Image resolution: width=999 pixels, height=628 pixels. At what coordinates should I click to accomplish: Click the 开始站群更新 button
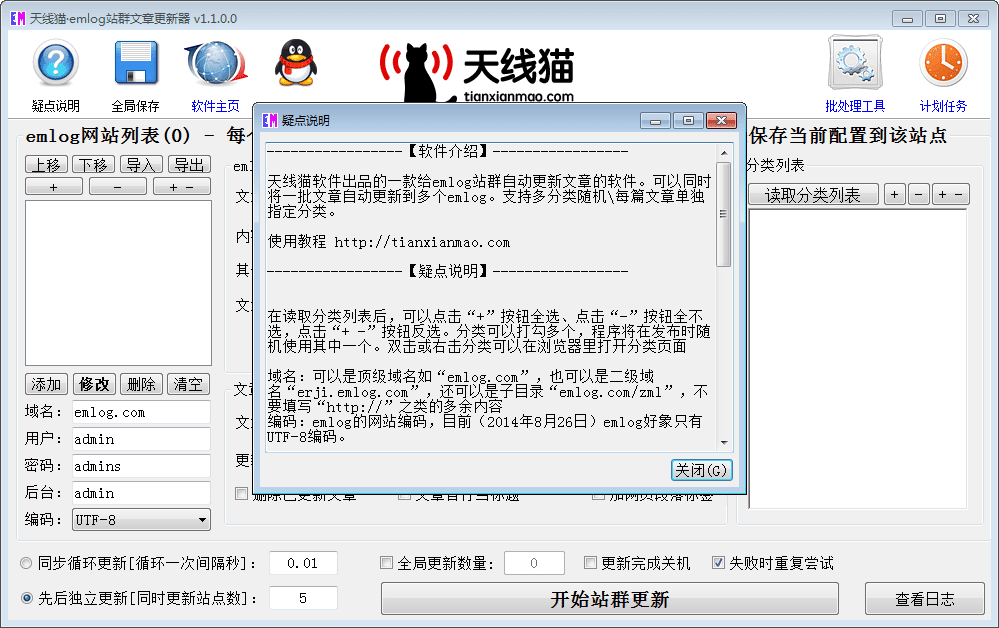pyautogui.click(x=610, y=599)
